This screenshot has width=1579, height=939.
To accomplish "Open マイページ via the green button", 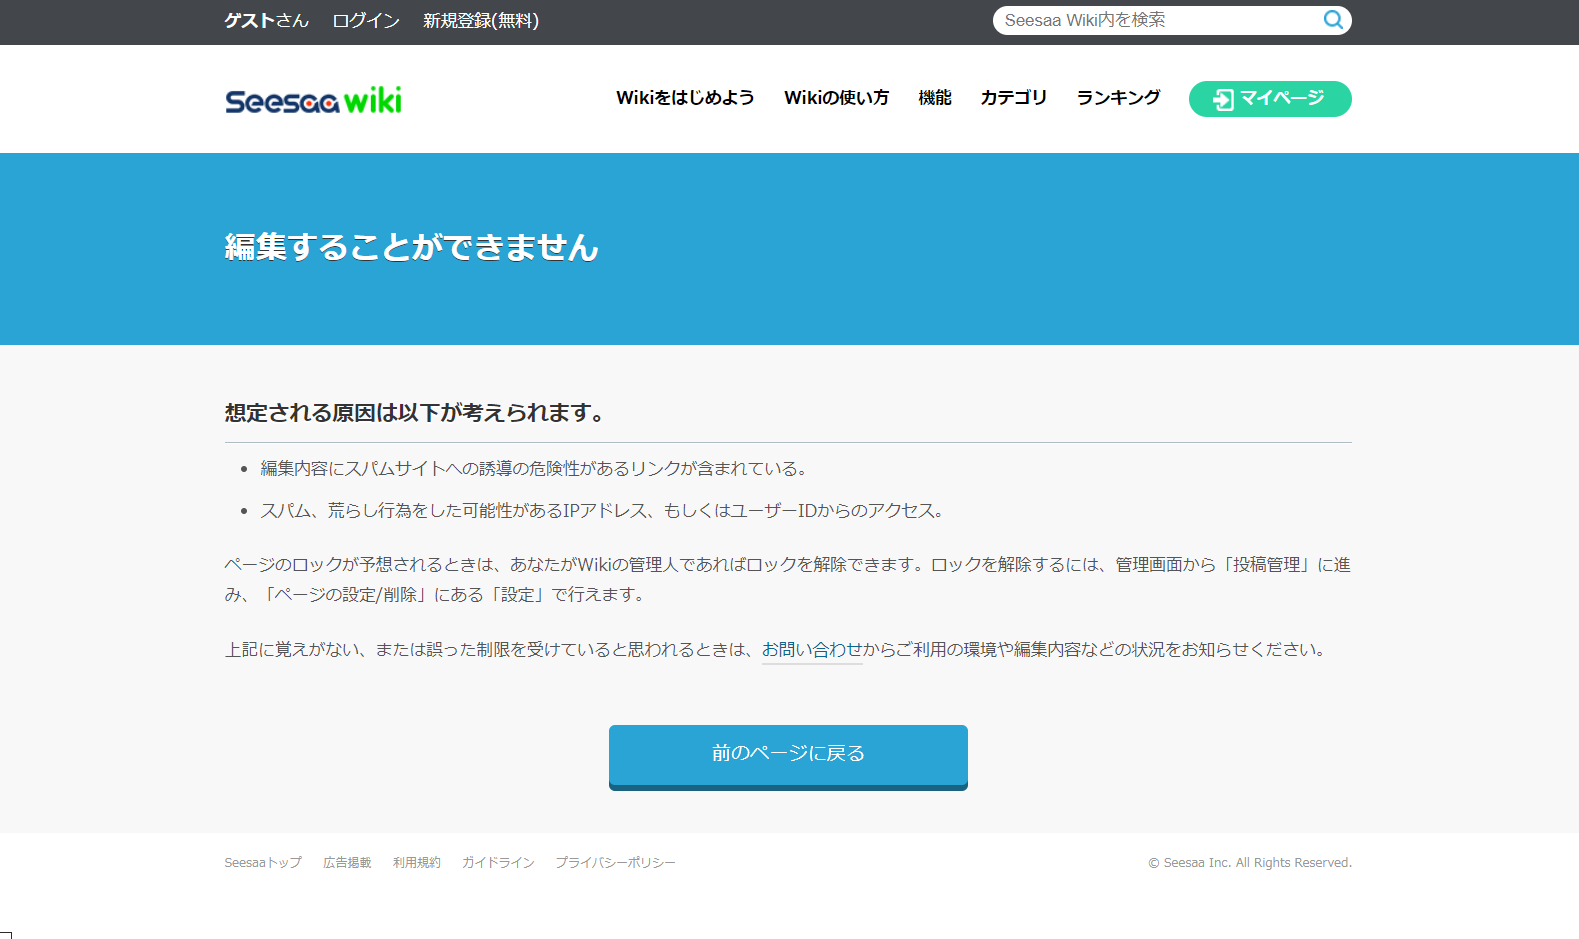I will pyautogui.click(x=1269, y=99).
